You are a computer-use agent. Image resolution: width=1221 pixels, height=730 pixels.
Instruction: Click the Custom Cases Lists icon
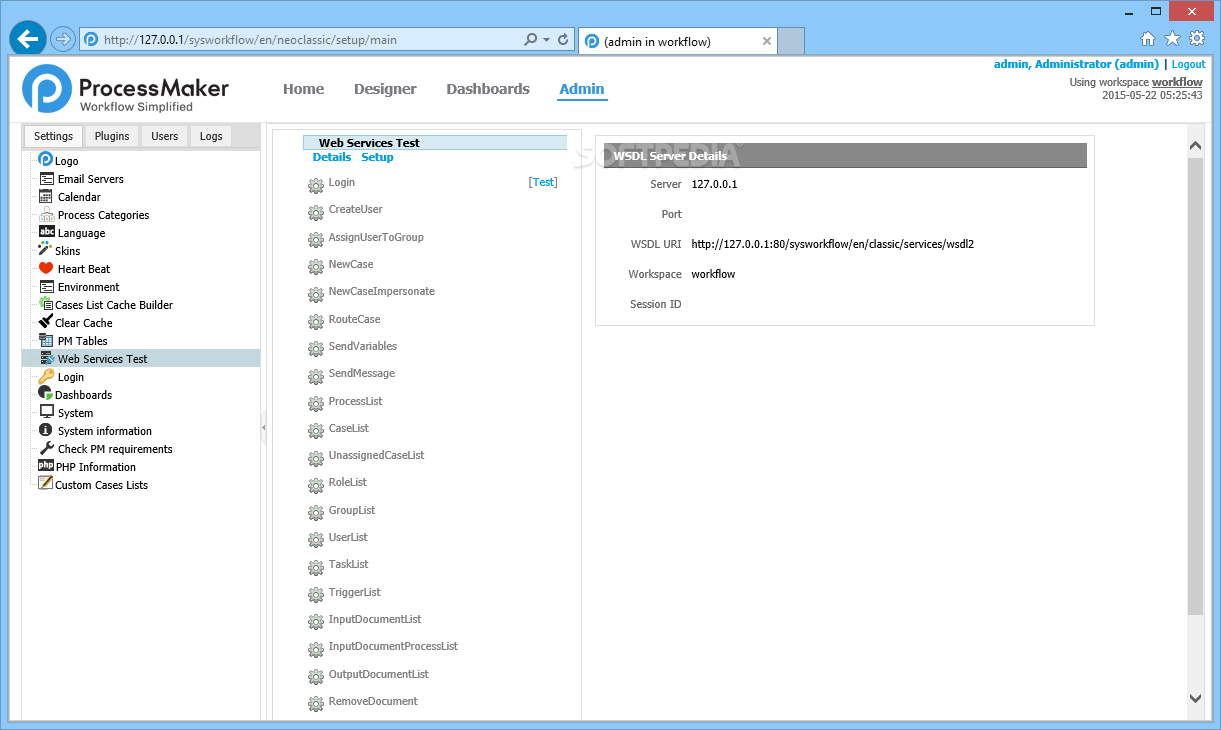pyautogui.click(x=45, y=484)
